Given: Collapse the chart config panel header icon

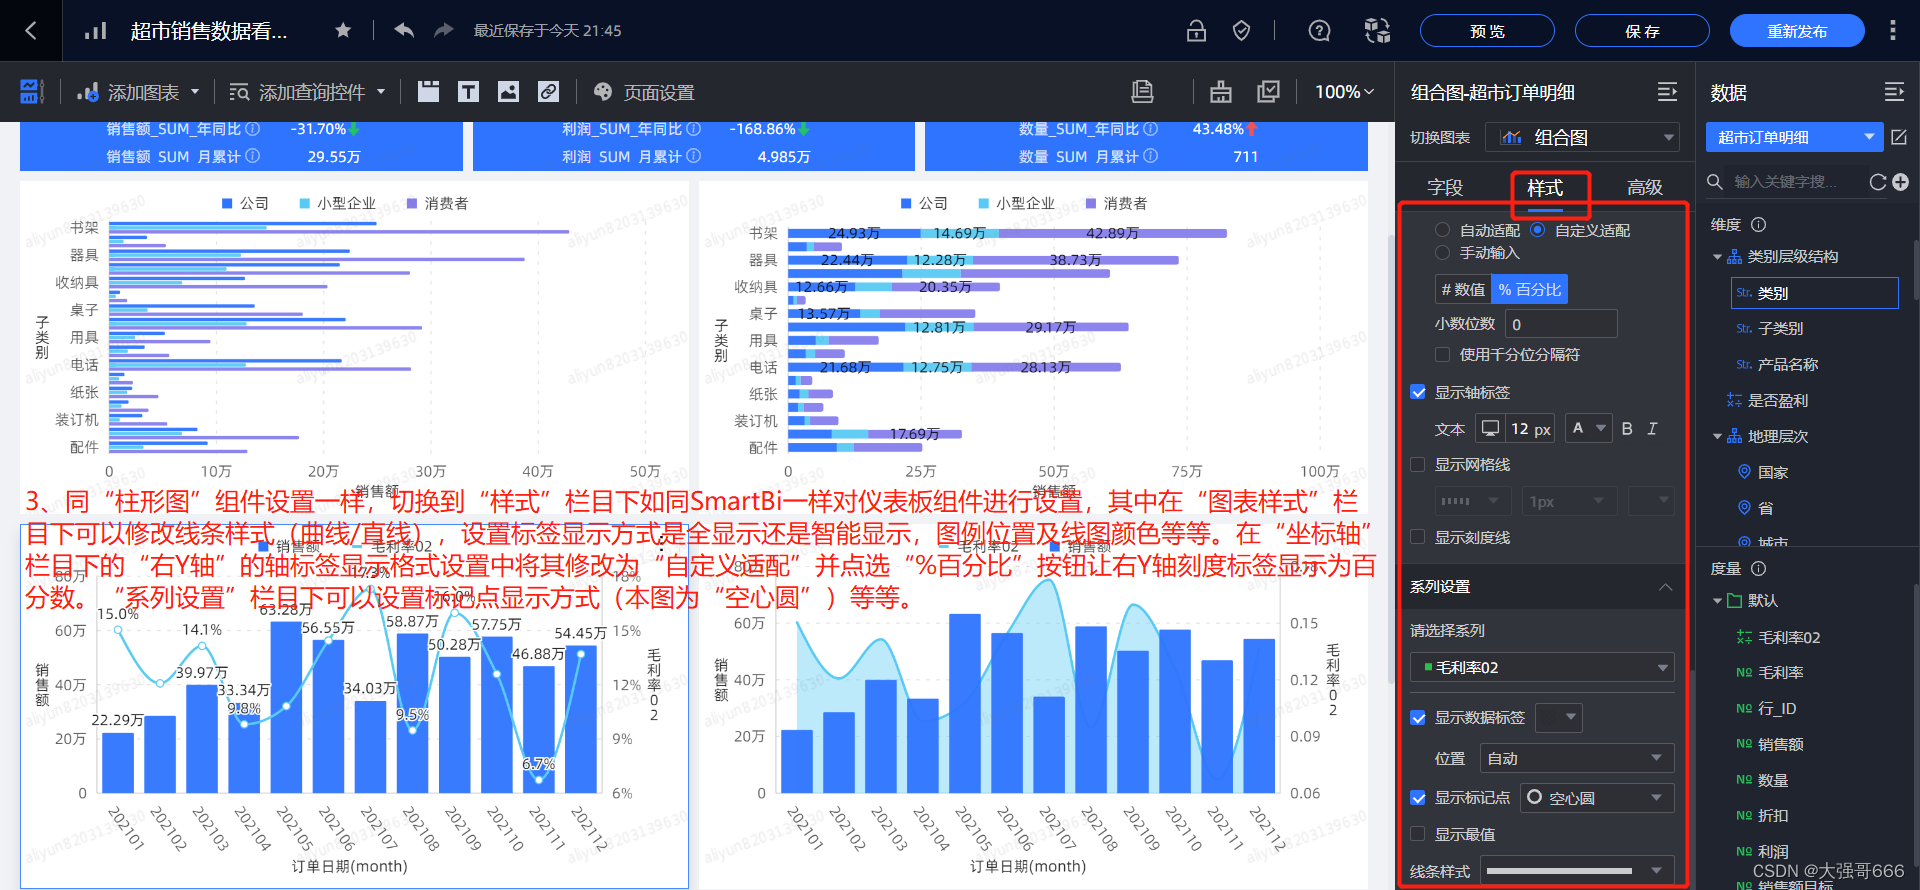Looking at the screenshot, I should 1667,92.
